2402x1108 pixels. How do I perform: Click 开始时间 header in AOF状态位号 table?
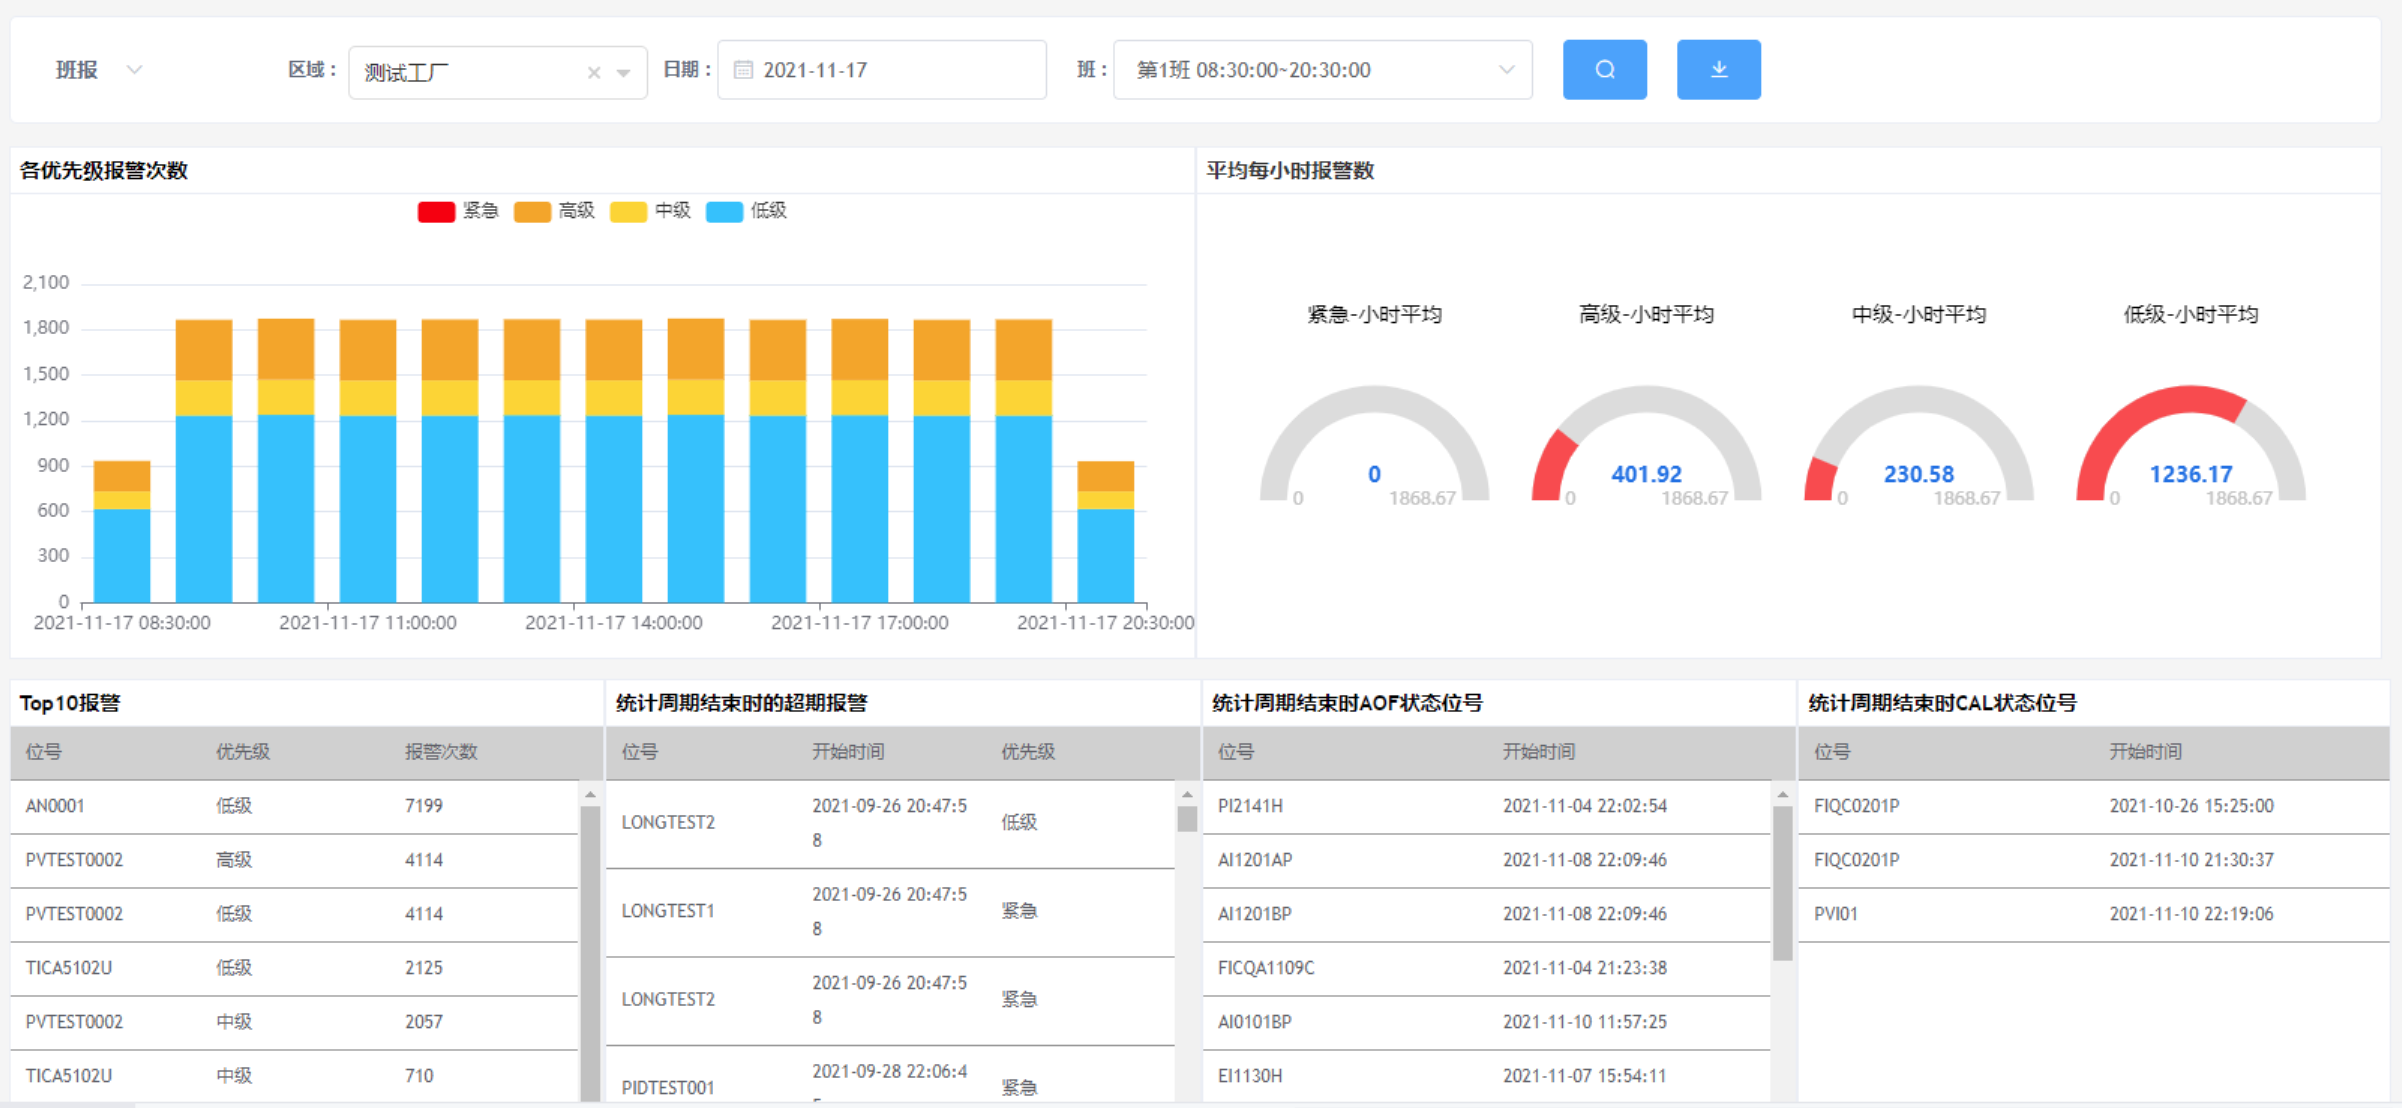pos(1539,752)
